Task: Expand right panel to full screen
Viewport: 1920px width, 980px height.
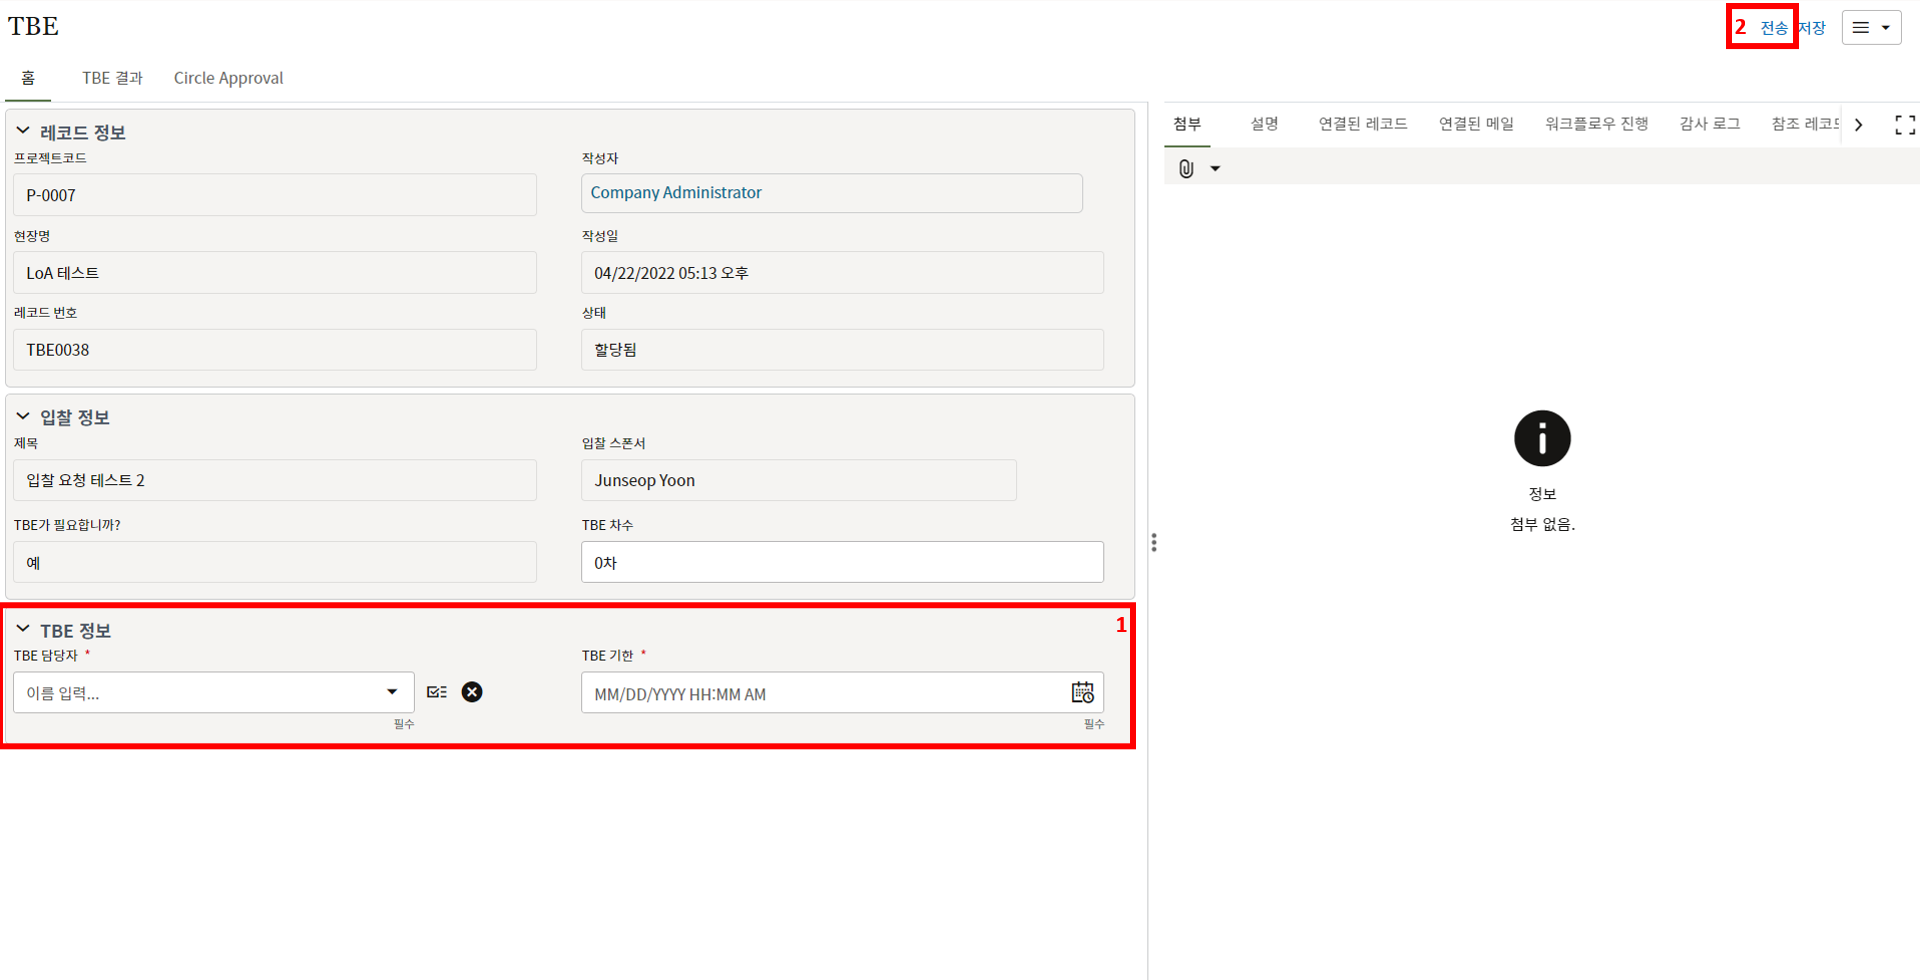Action: click(1904, 125)
